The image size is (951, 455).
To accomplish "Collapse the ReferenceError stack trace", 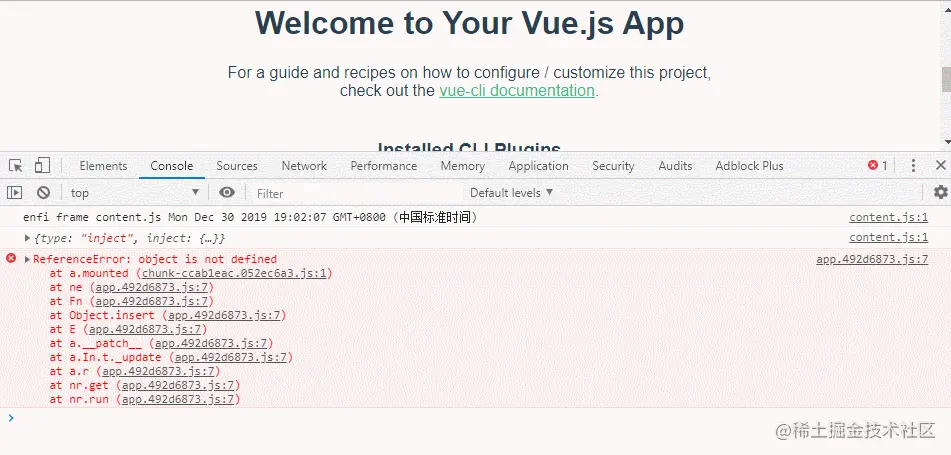I will pyautogui.click(x=28, y=259).
